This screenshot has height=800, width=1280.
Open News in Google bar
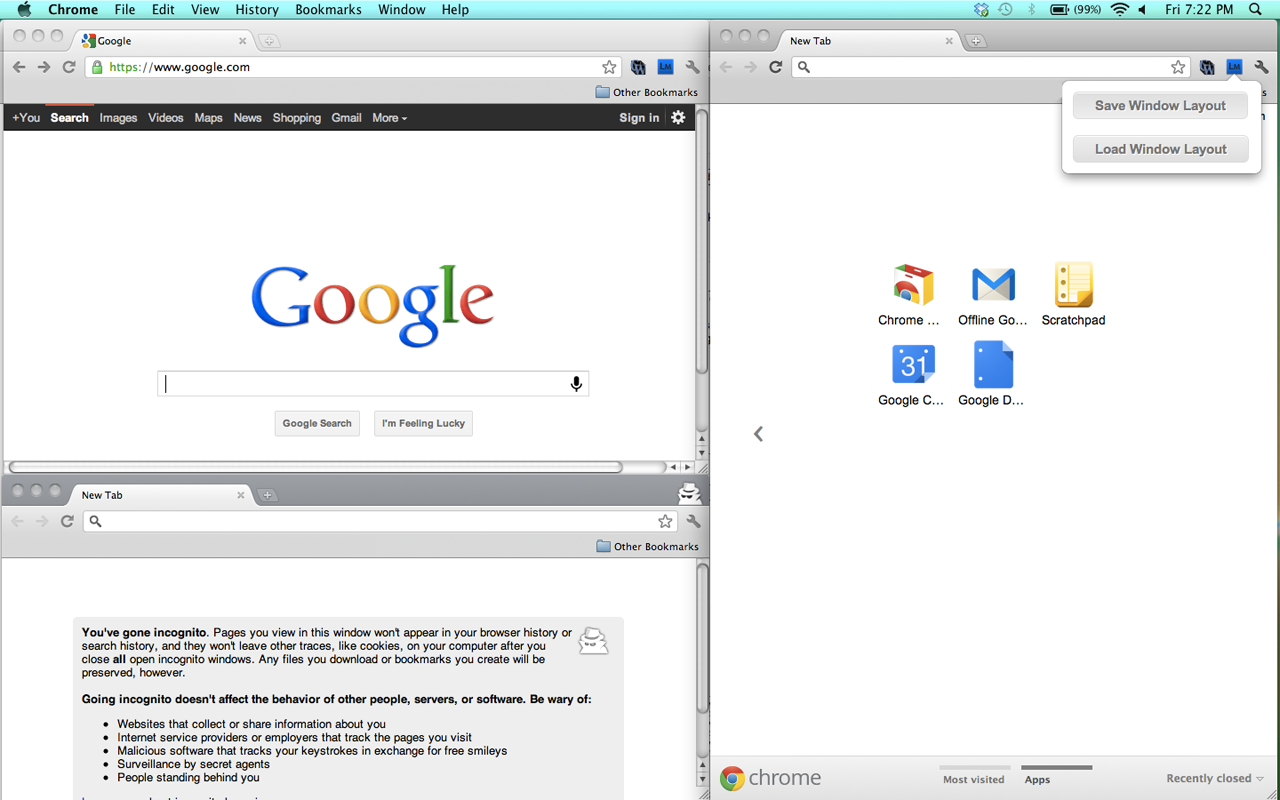point(247,118)
